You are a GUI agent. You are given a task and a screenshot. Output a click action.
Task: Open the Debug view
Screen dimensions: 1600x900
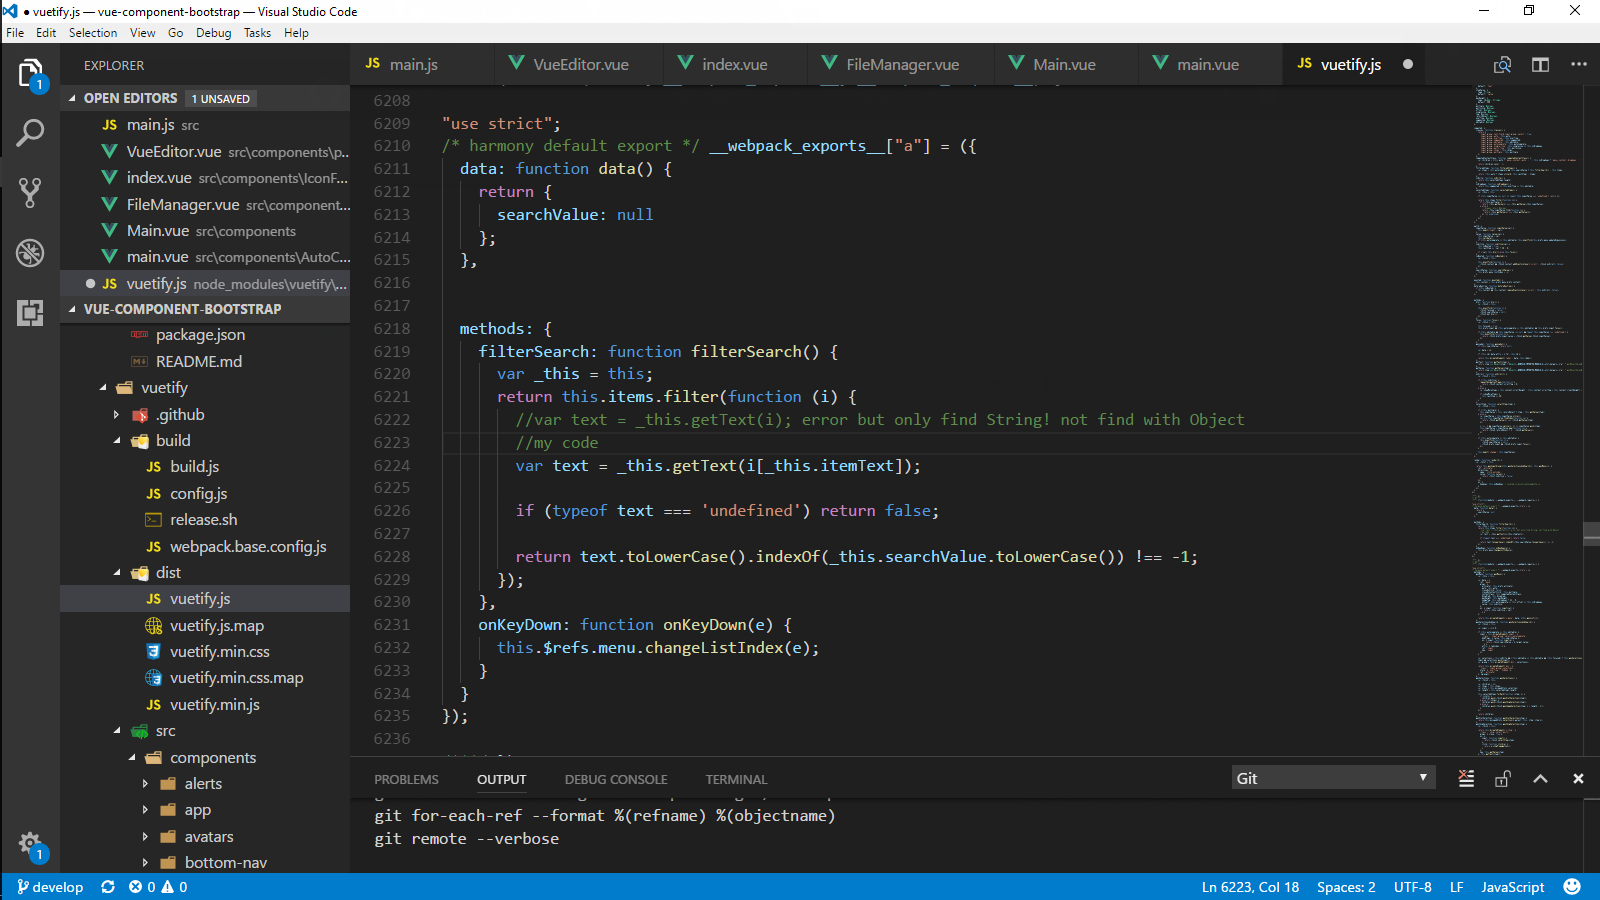point(30,253)
